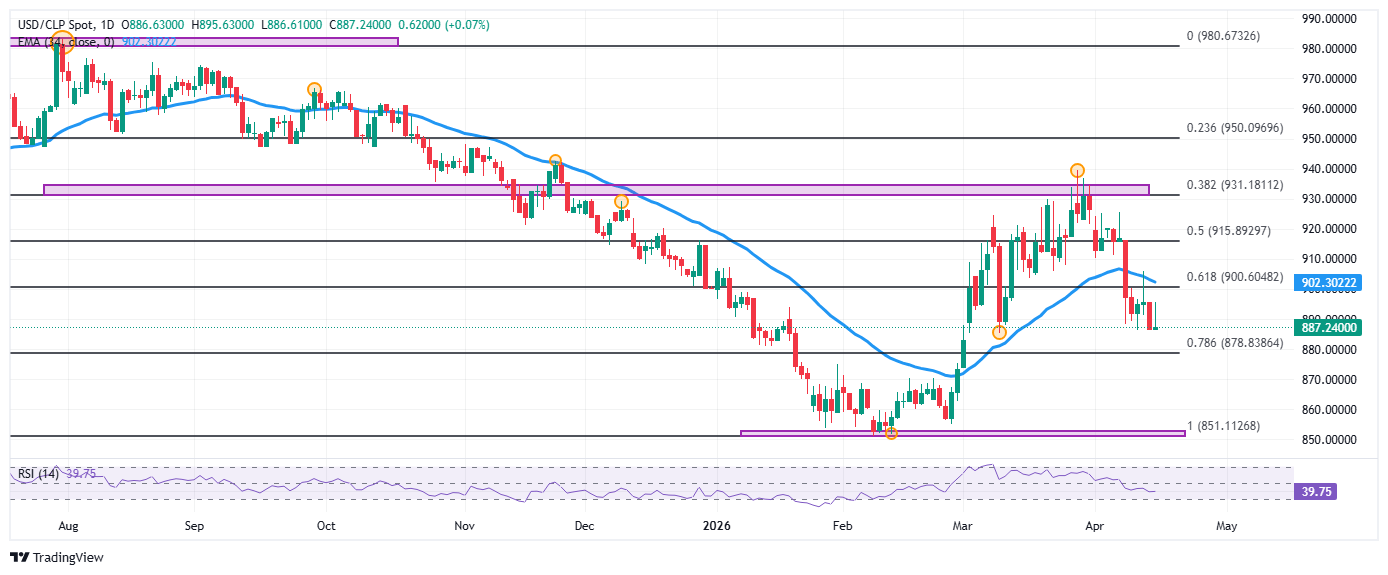Select the orange circle marker near early March low
Image resolution: width=1388 pixels, height=575 pixels.
click(x=999, y=332)
